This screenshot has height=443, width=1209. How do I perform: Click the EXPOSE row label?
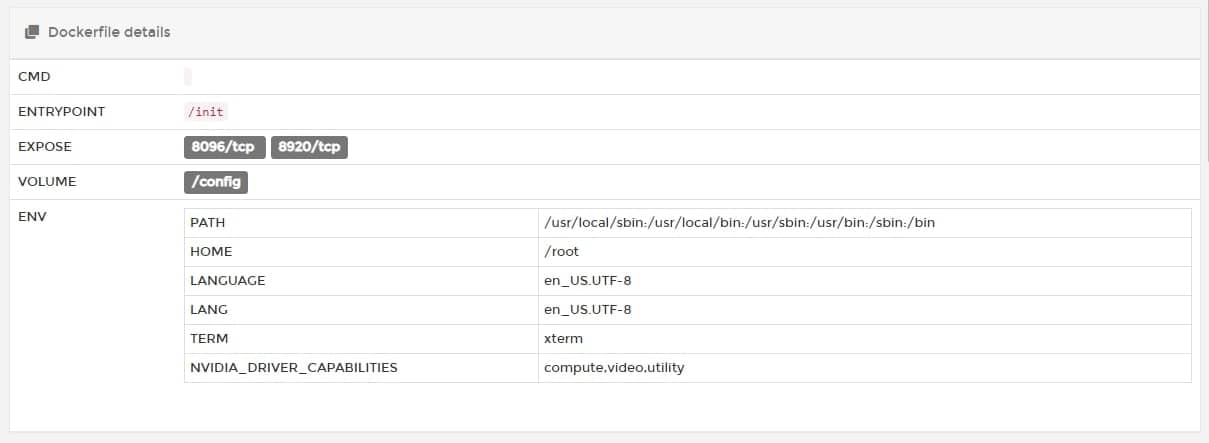tap(45, 147)
